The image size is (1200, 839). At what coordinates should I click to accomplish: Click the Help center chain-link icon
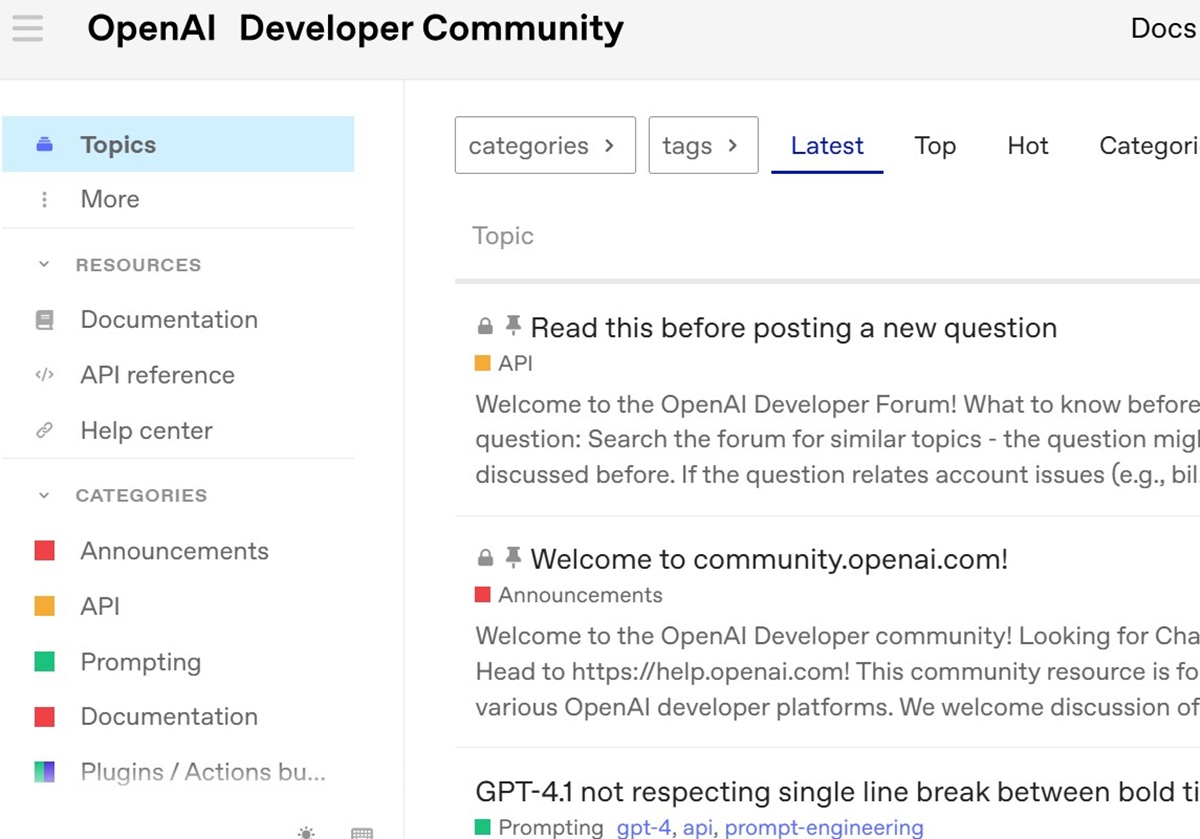(44, 431)
